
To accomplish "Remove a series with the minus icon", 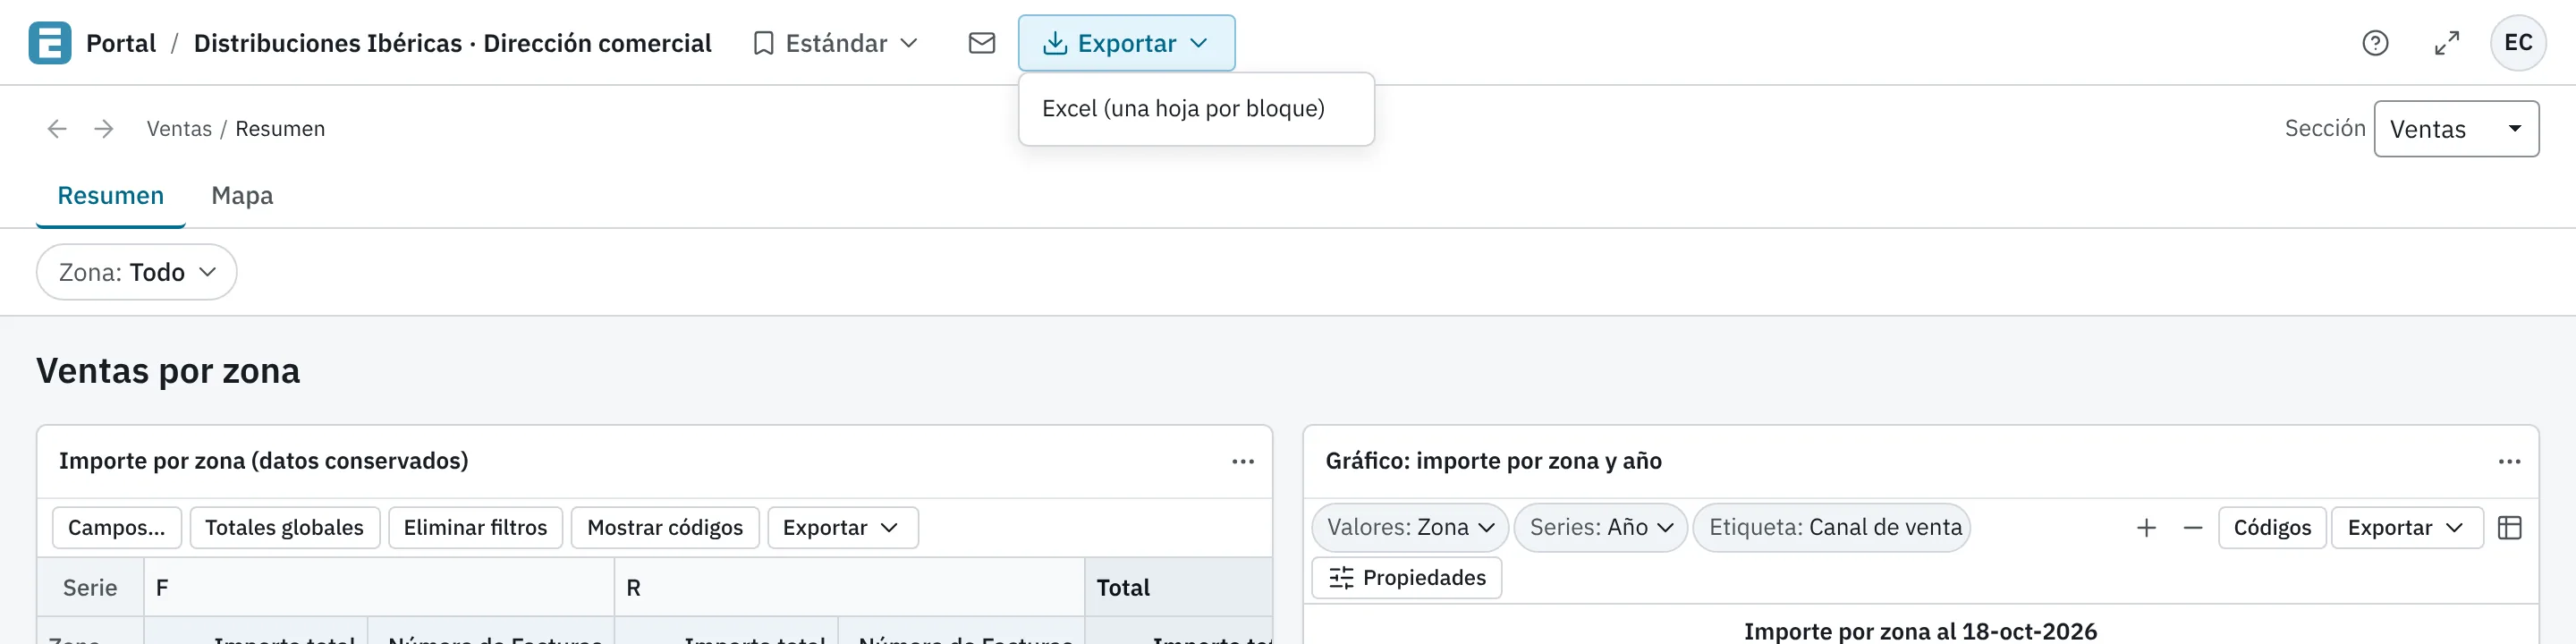I will point(2192,528).
